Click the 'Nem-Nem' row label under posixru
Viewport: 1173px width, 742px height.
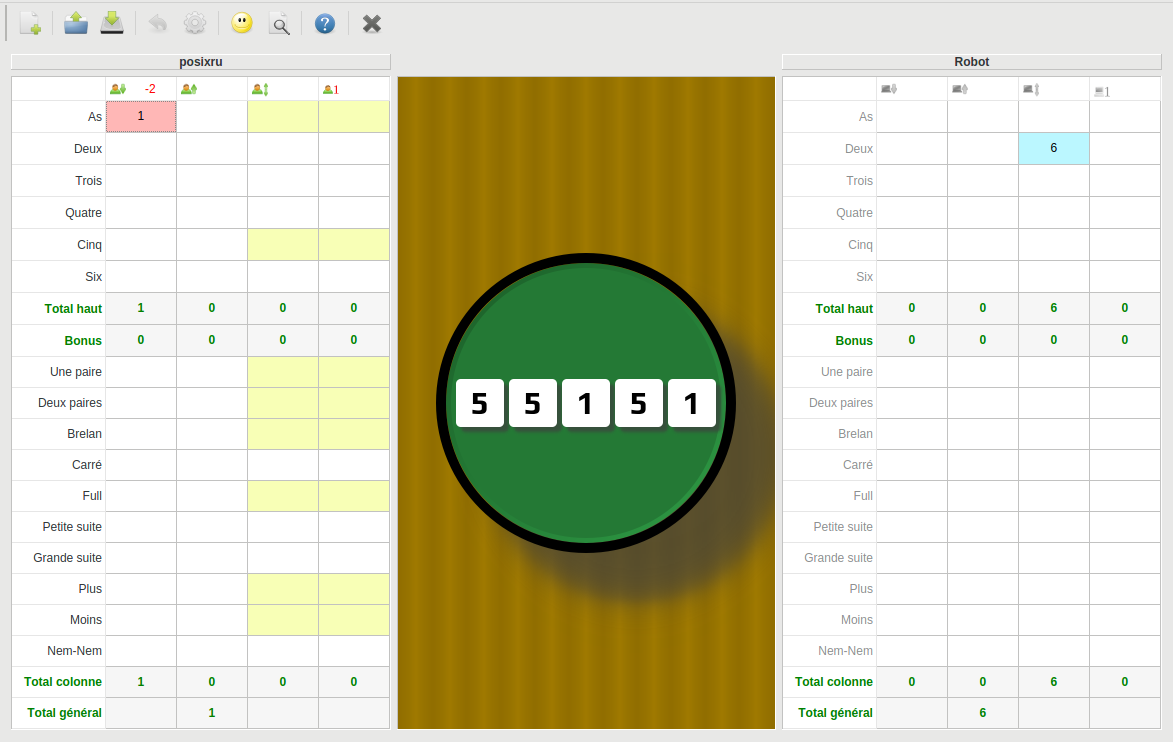coord(74,651)
